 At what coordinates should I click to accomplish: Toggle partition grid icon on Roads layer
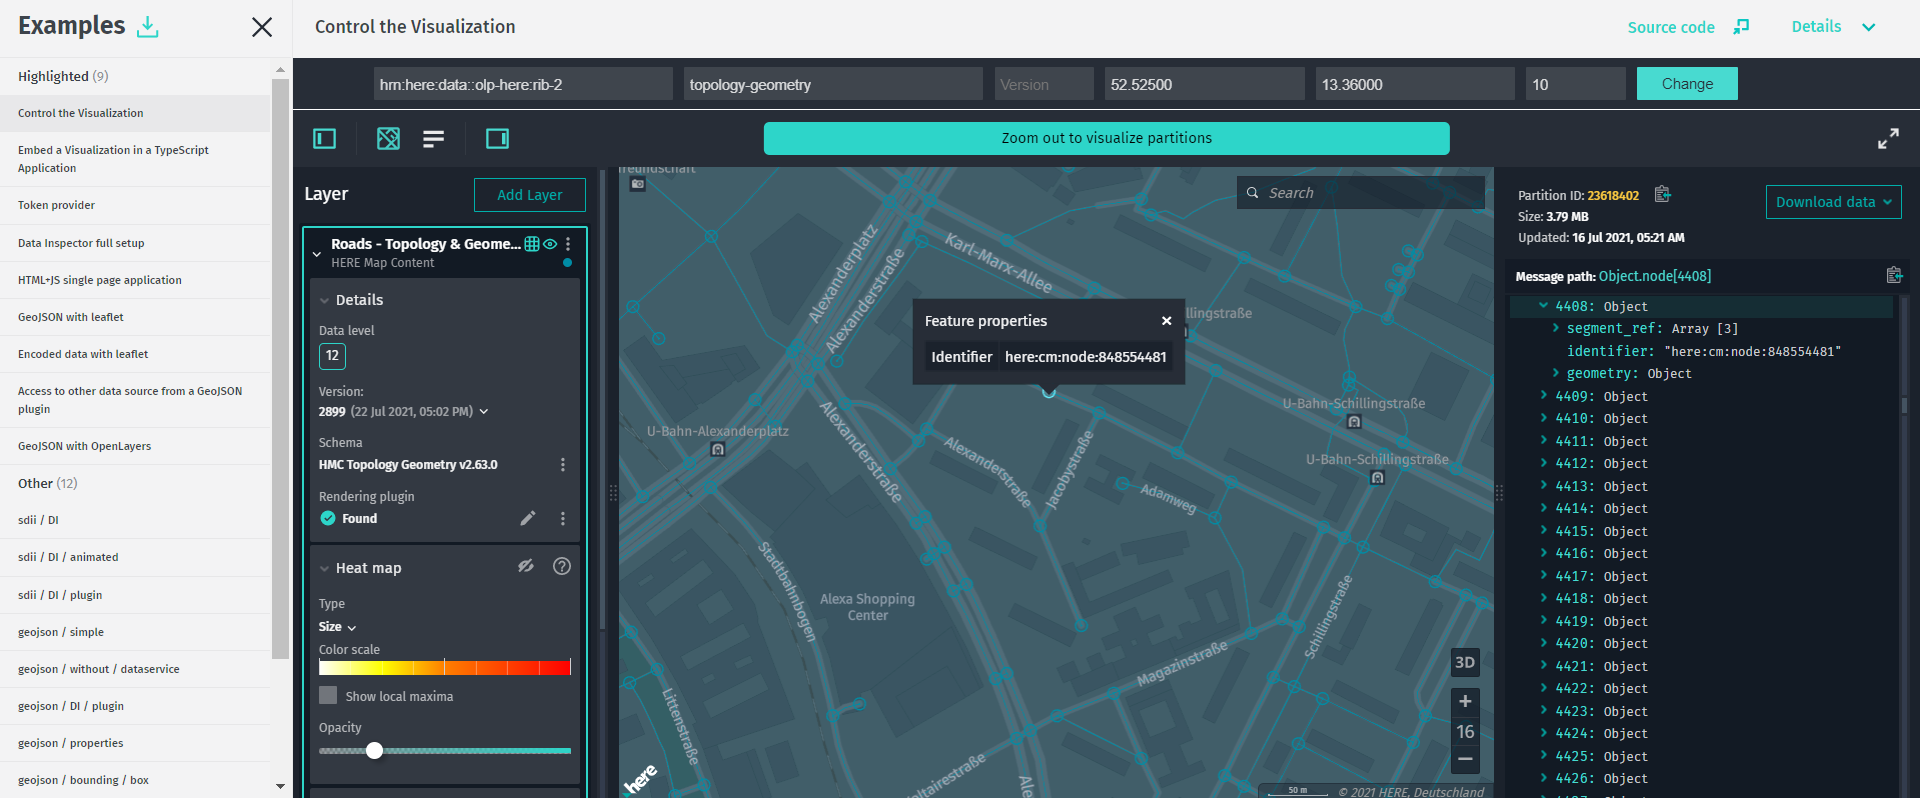[532, 244]
